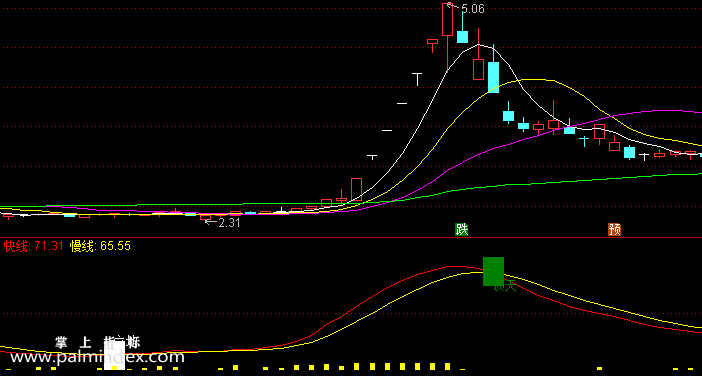Select the red hollow candle at the breakout start
Viewport: 702px width, 376px height.
pyautogui.click(x=356, y=189)
